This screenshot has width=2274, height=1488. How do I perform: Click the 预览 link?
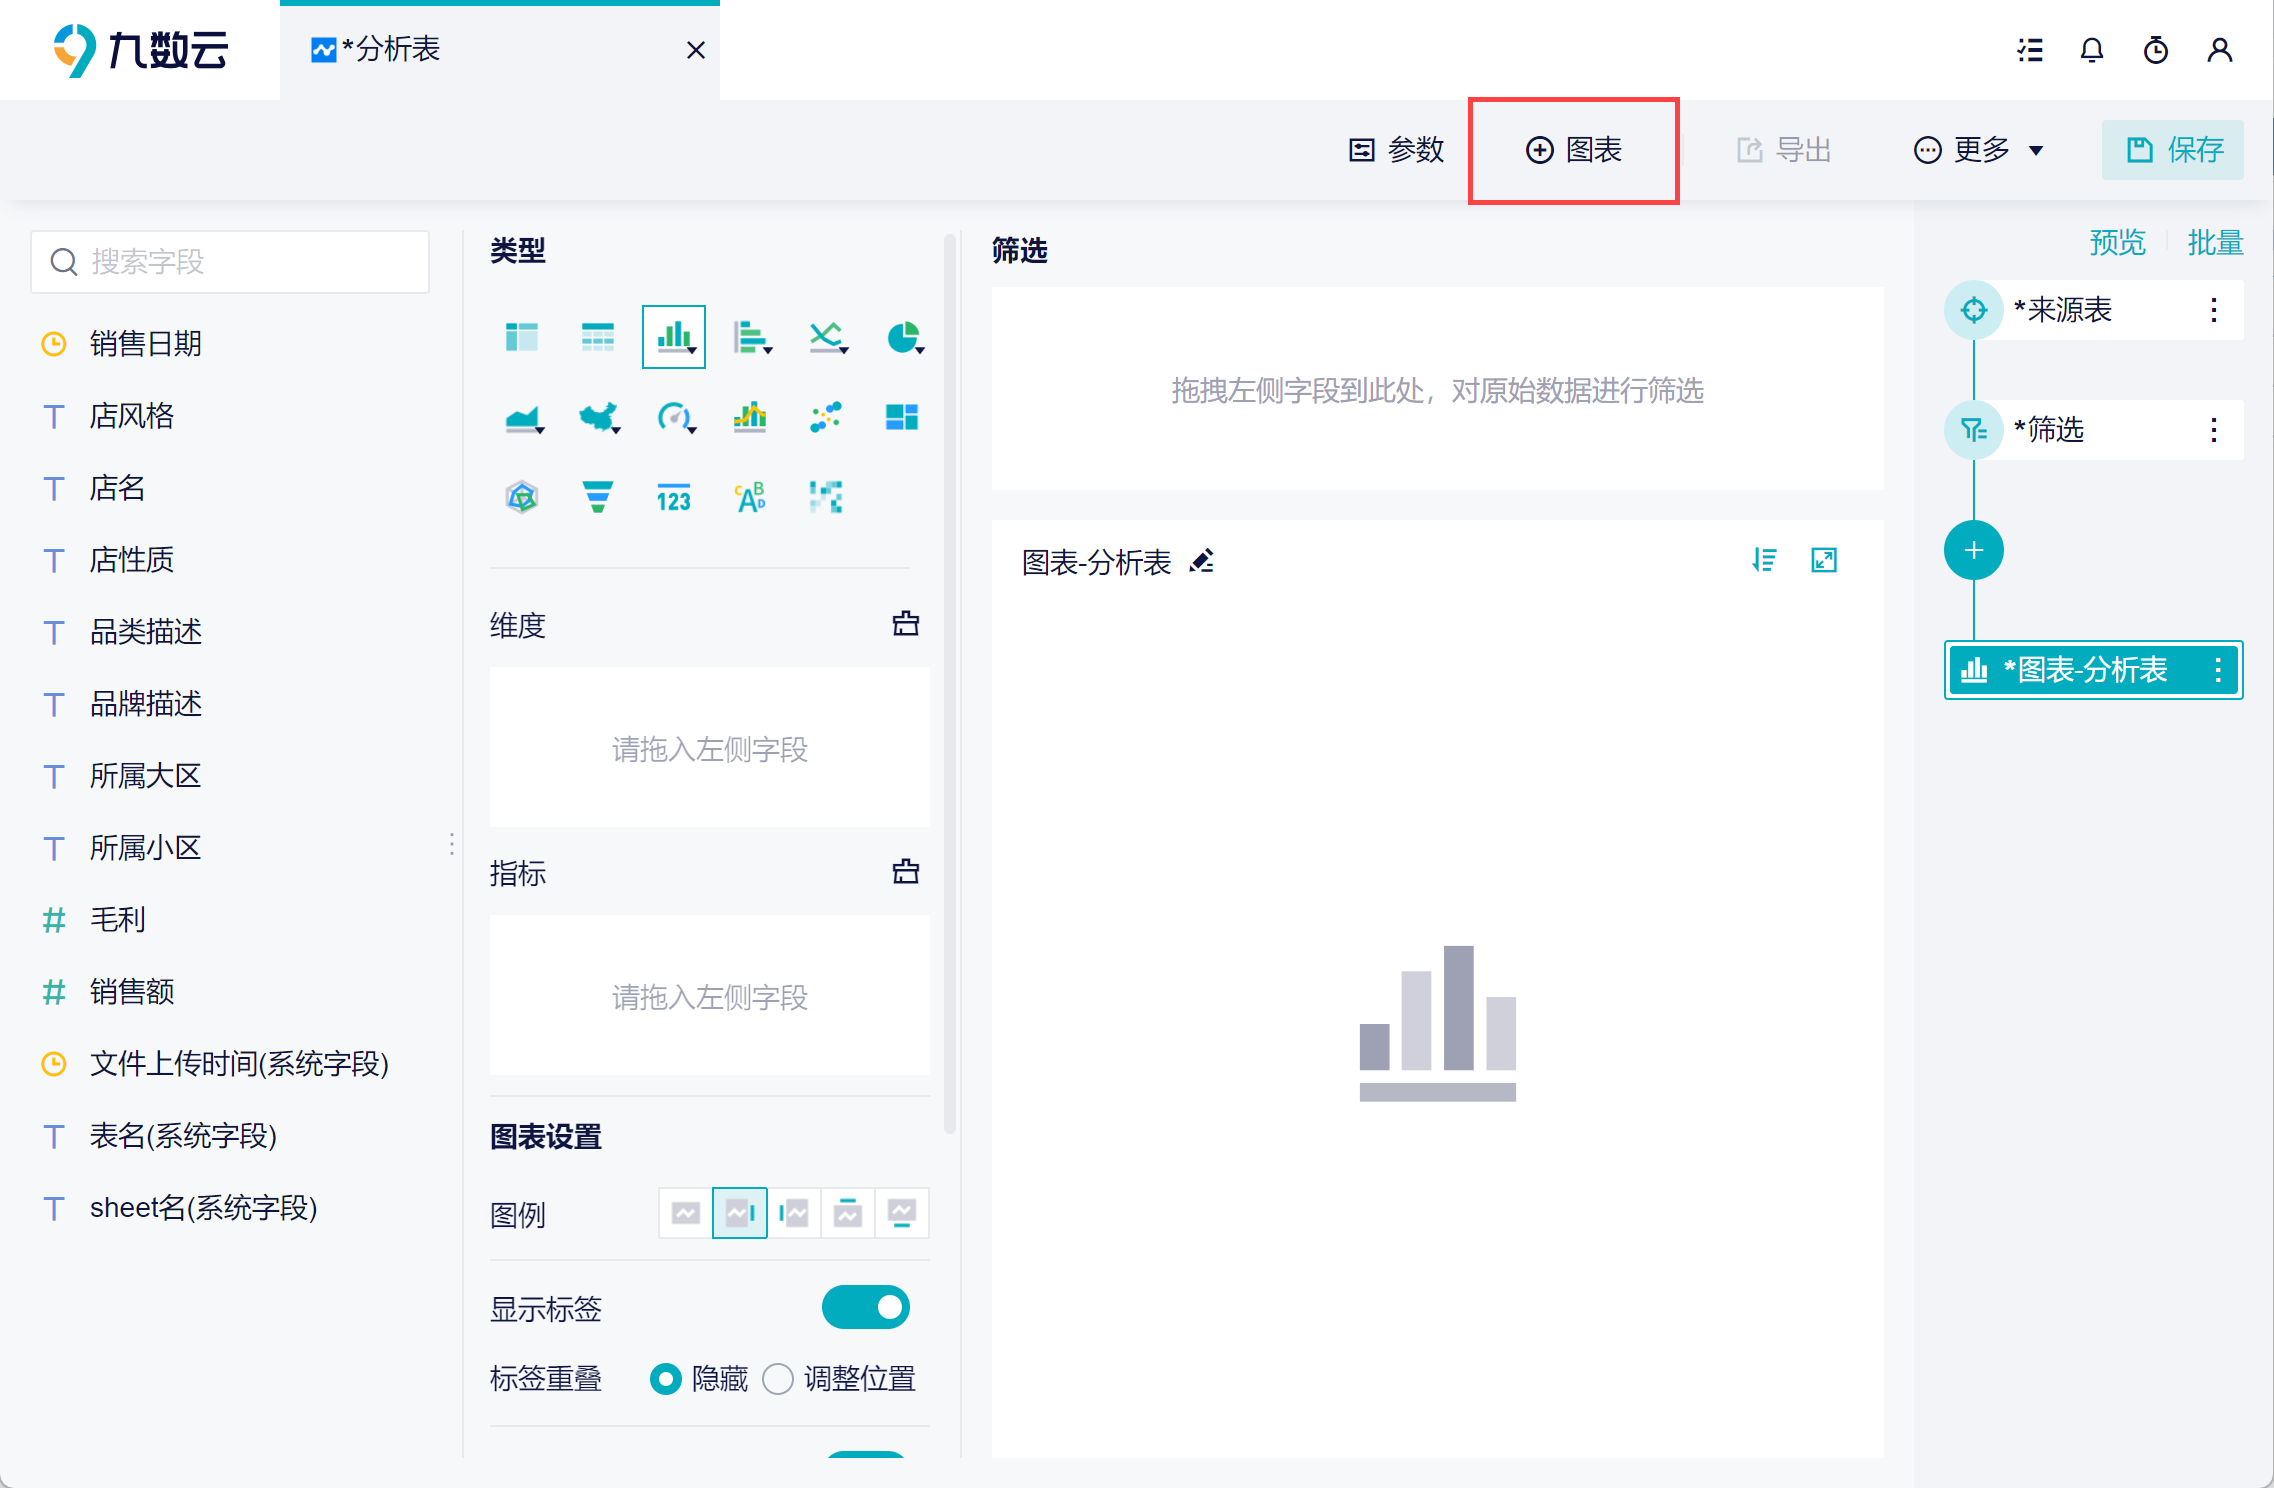2117,242
